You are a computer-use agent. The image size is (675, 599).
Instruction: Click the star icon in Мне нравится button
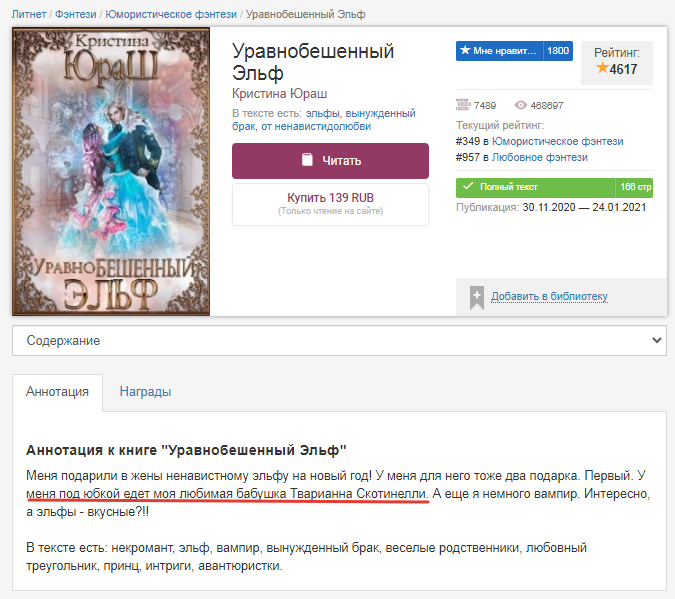465,50
